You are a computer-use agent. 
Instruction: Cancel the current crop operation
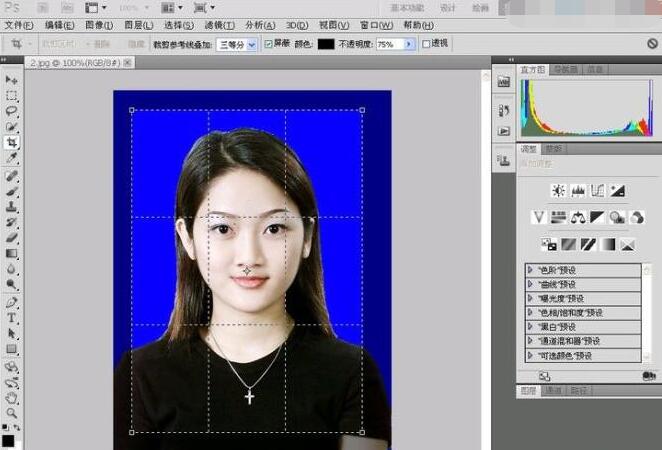pyautogui.click(x=652, y=43)
